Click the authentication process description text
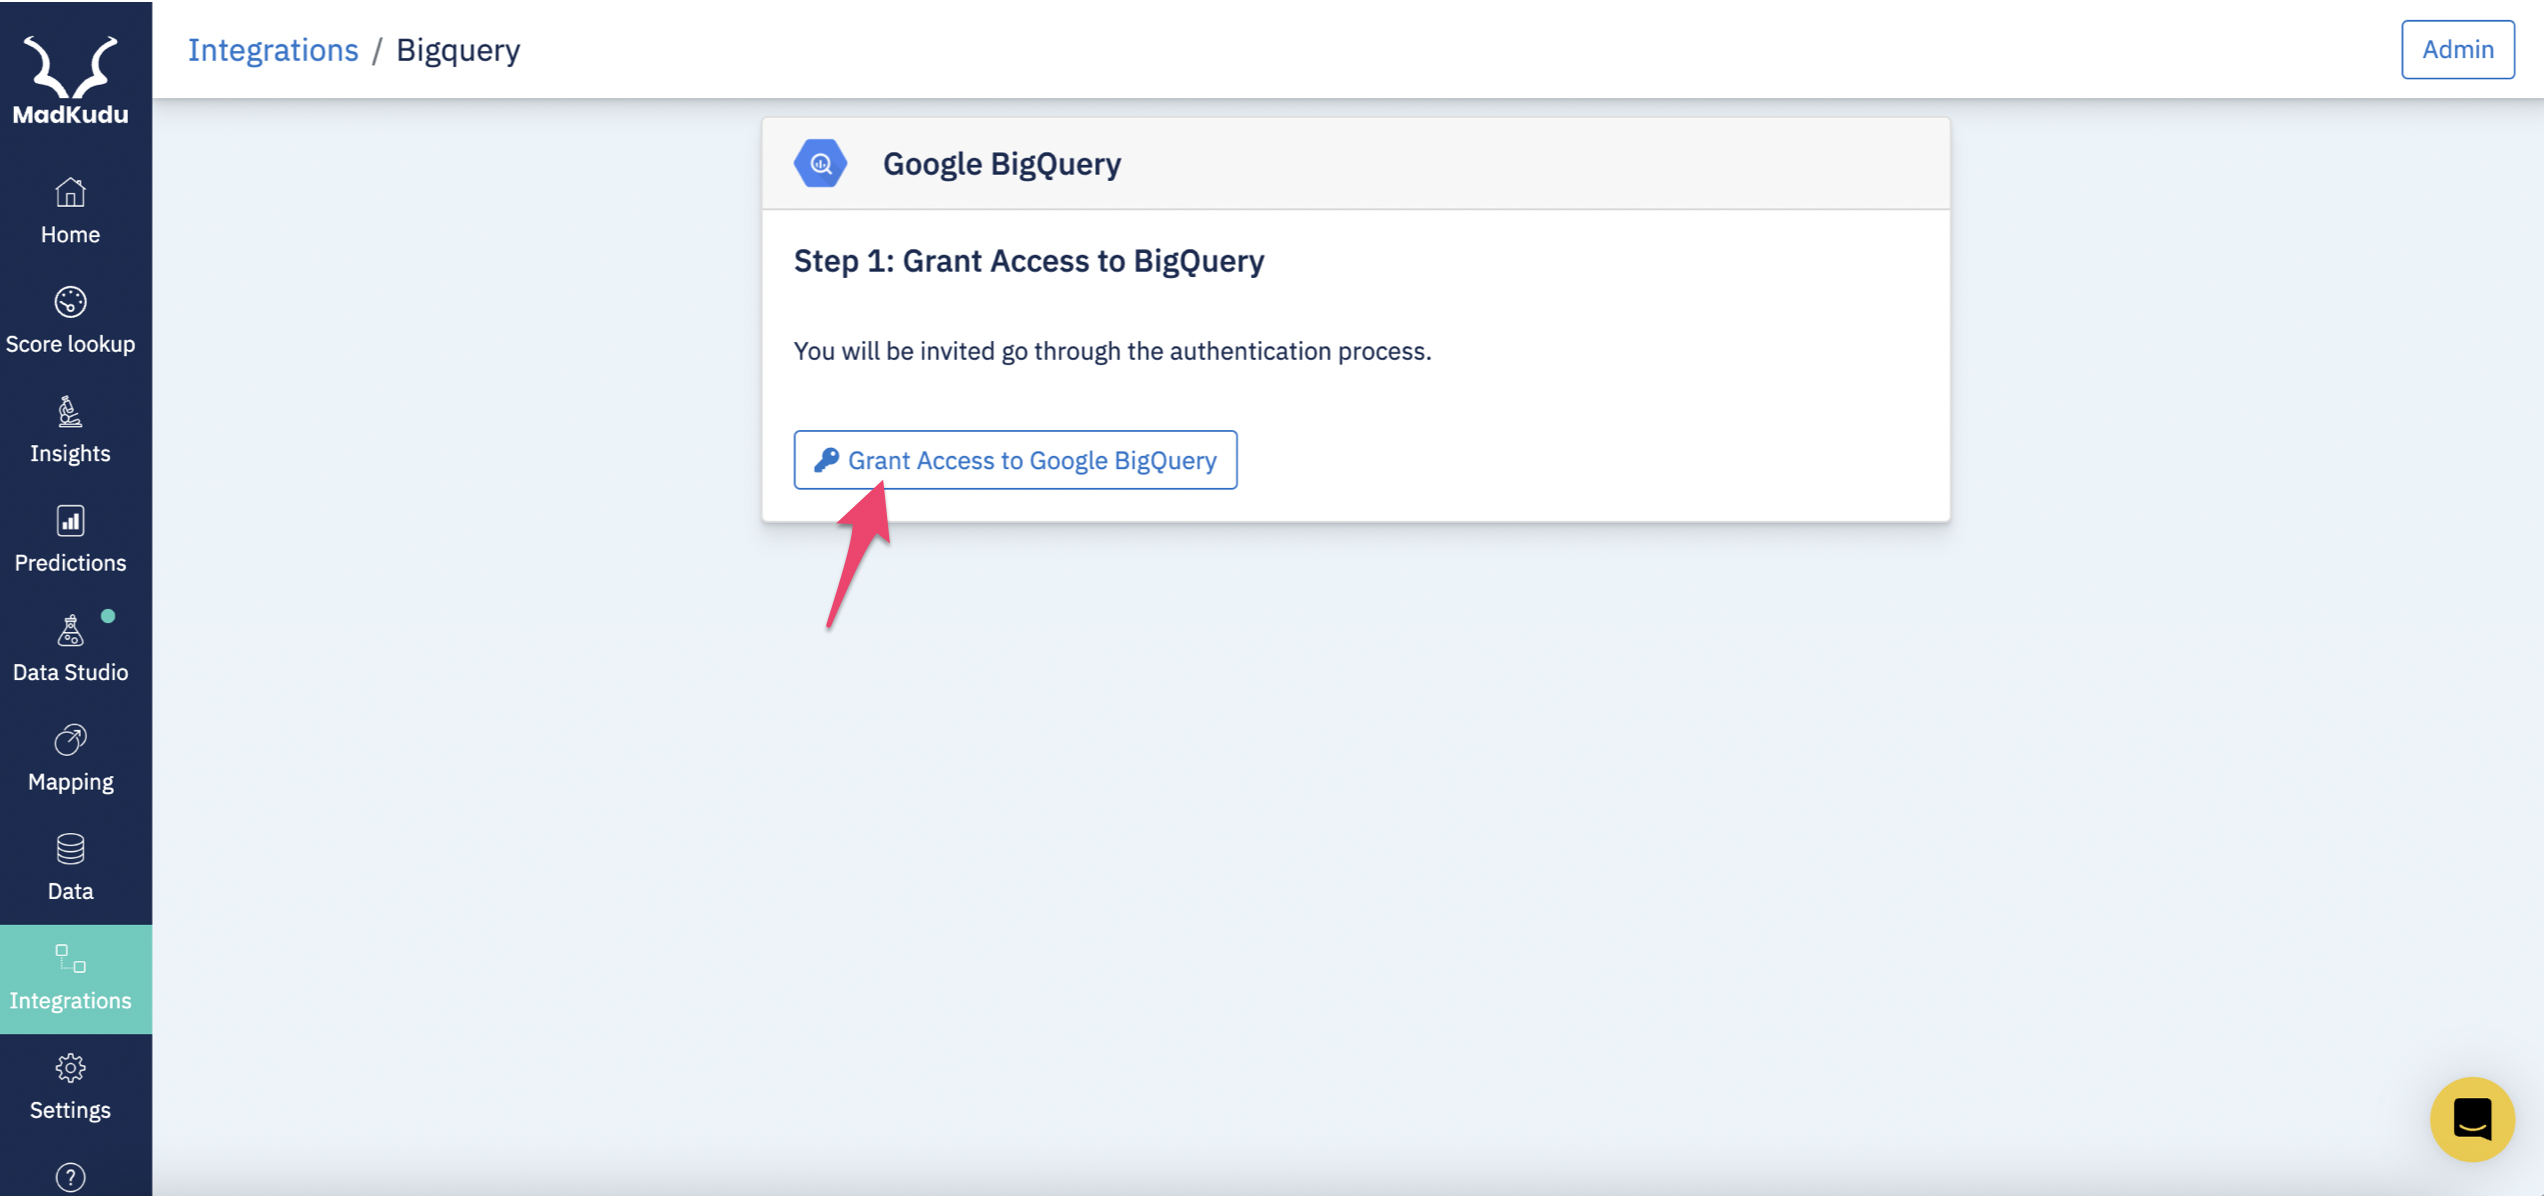The width and height of the screenshot is (2544, 1196). point(1112,351)
